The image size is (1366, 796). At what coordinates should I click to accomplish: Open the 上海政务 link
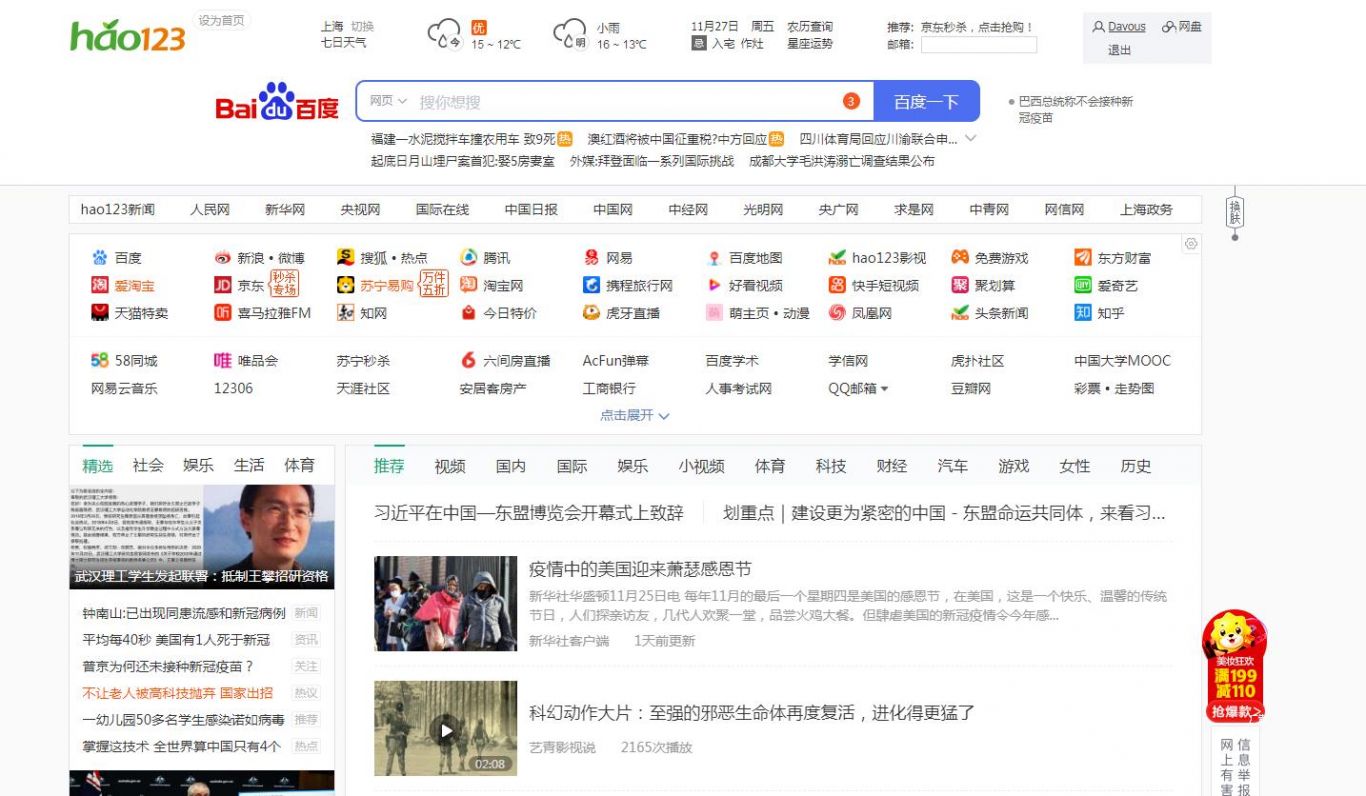[x=1146, y=210]
